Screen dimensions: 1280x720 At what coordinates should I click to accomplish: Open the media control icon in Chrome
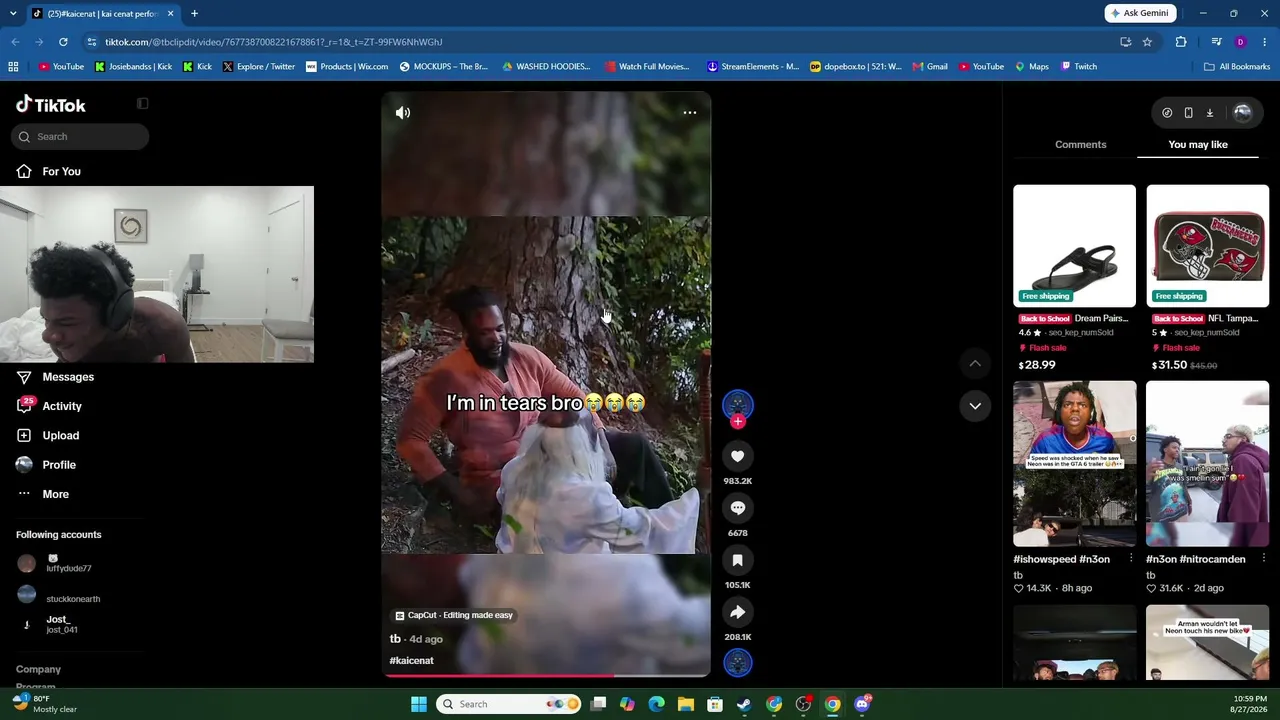[x=1216, y=42]
